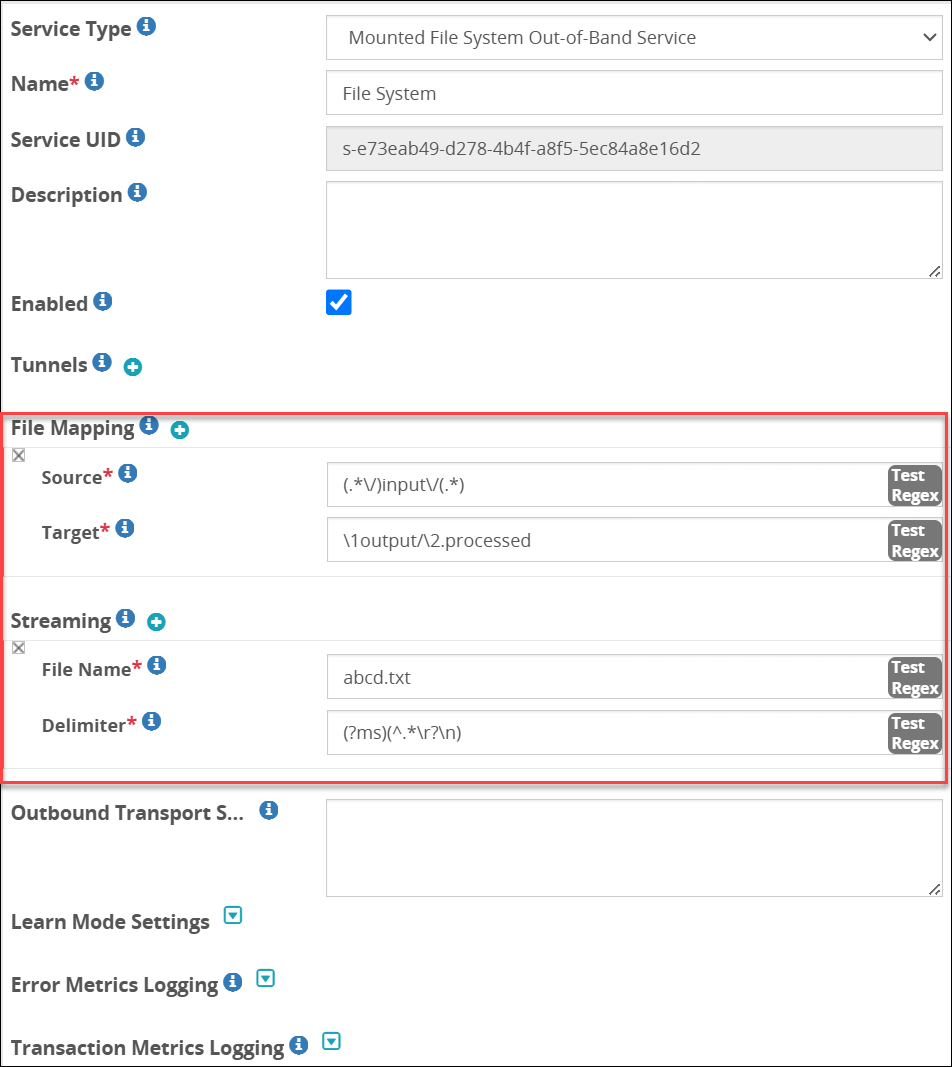This screenshot has height=1067, width=952.
Task: Open info tooltip for Service Type
Action: [146, 27]
